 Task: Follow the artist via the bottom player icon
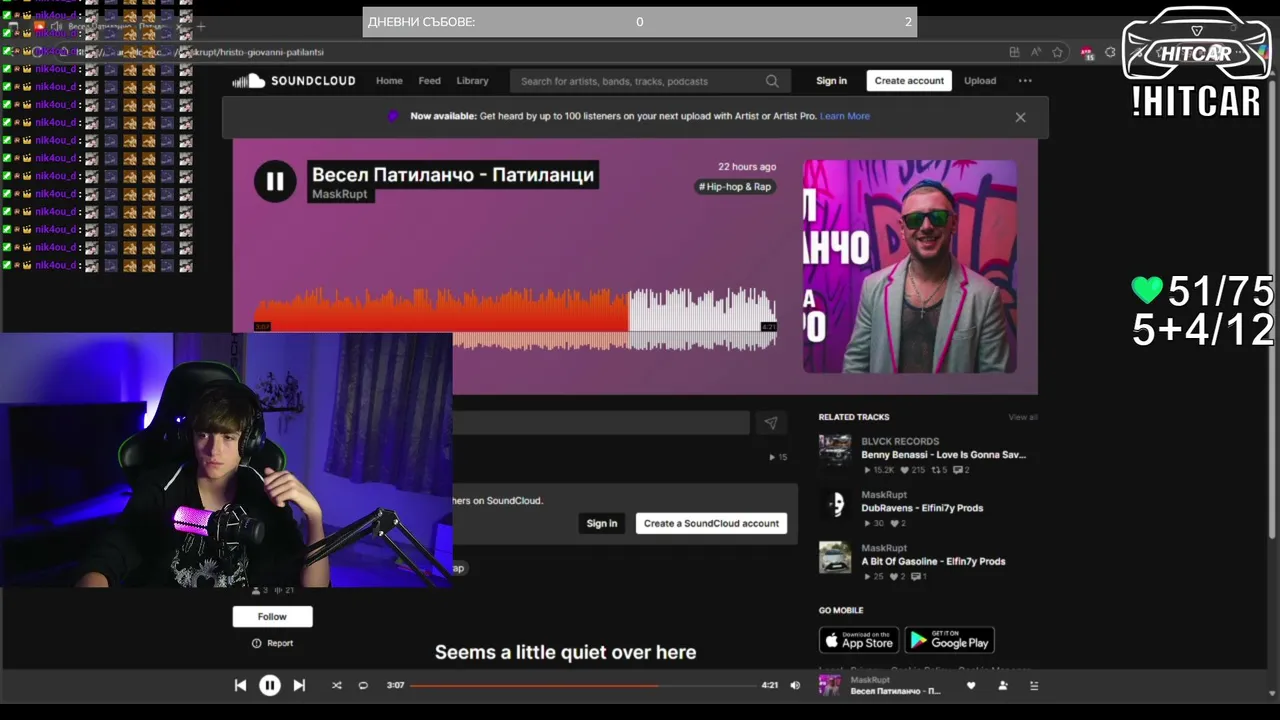click(x=1003, y=685)
